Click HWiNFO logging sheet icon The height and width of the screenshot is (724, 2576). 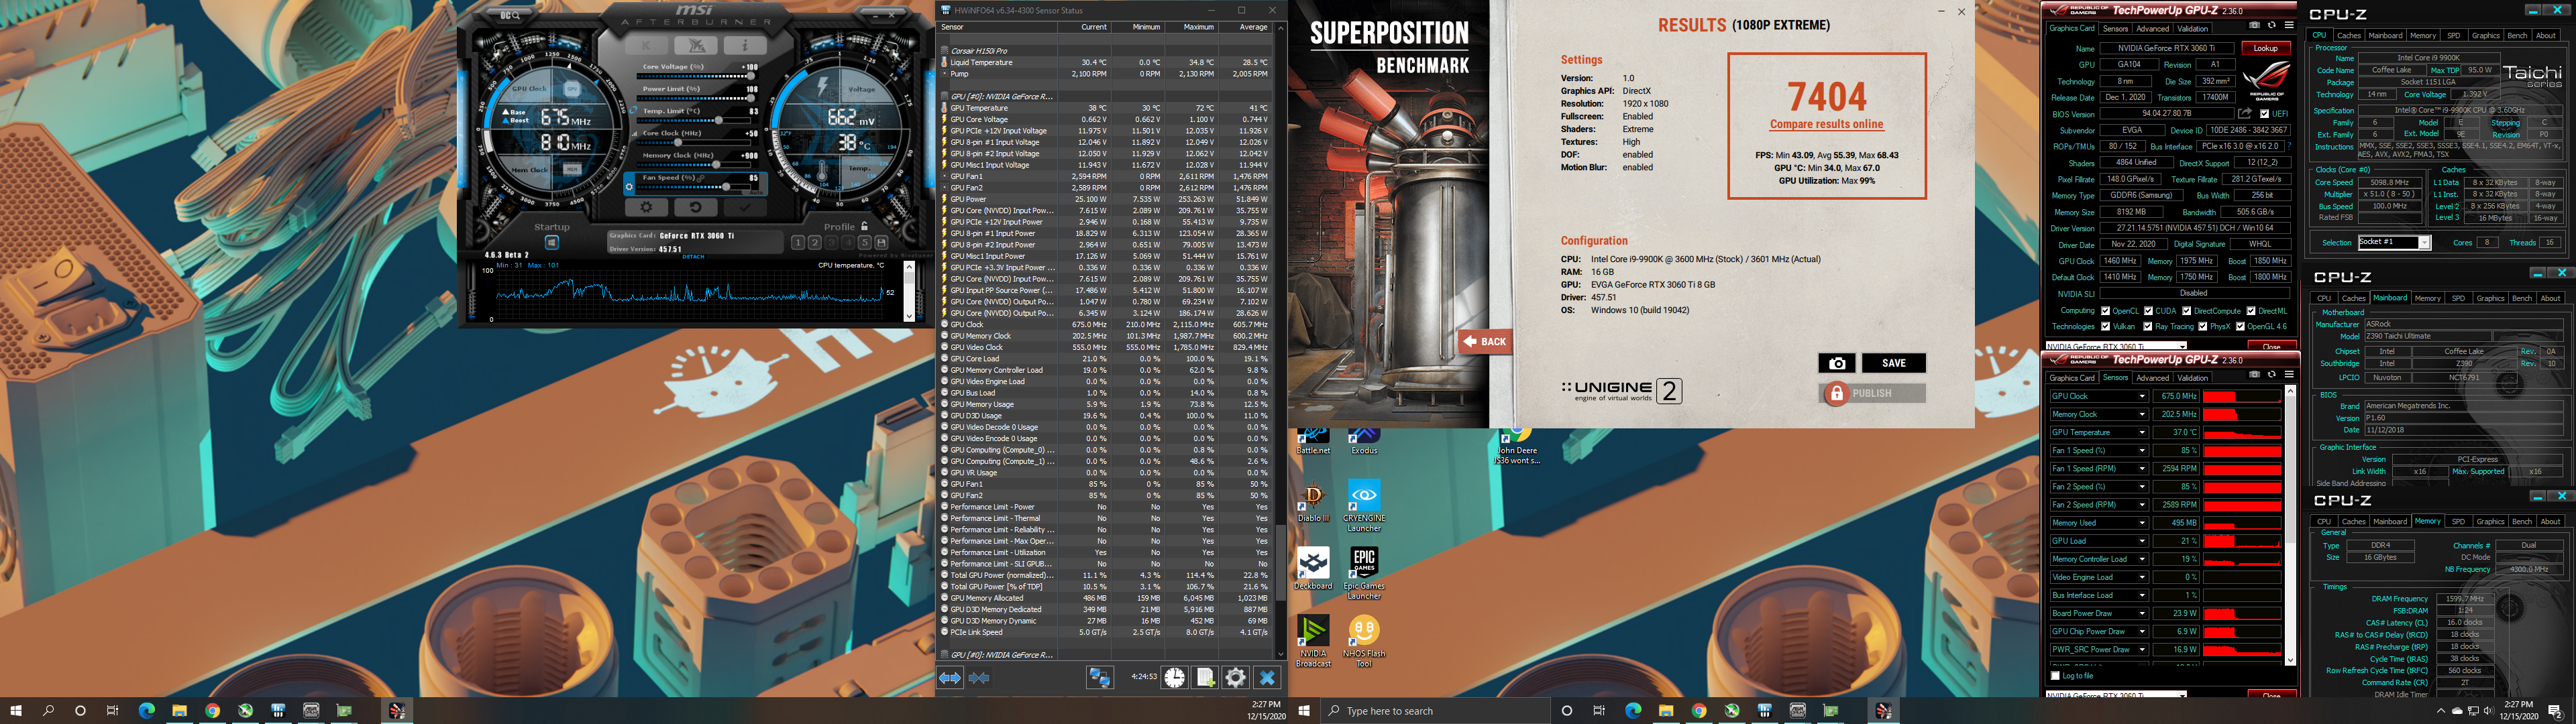pyautogui.click(x=1205, y=678)
